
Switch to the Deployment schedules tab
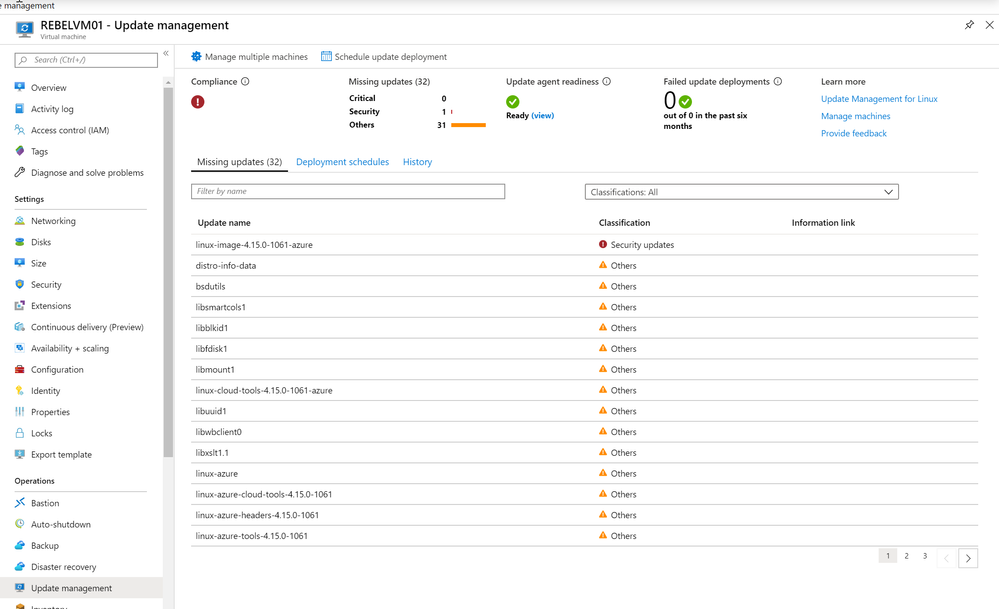(342, 162)
